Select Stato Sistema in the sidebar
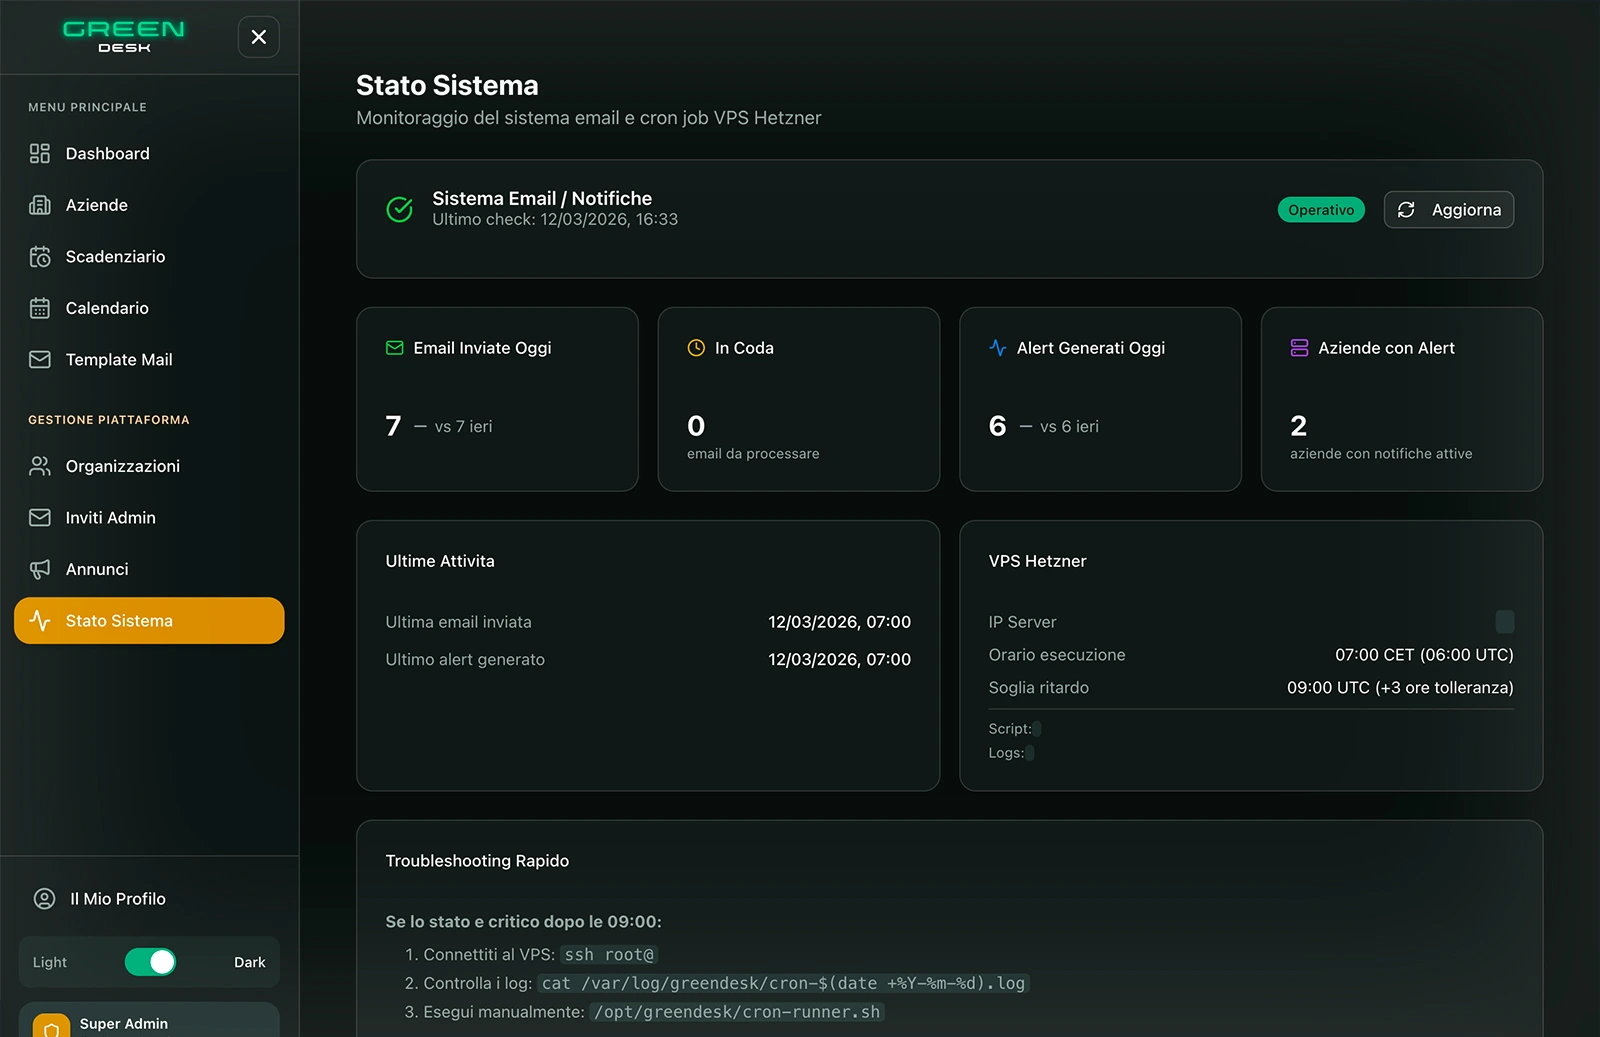This screenshot has width=1600, height=1037. point(149,621)
